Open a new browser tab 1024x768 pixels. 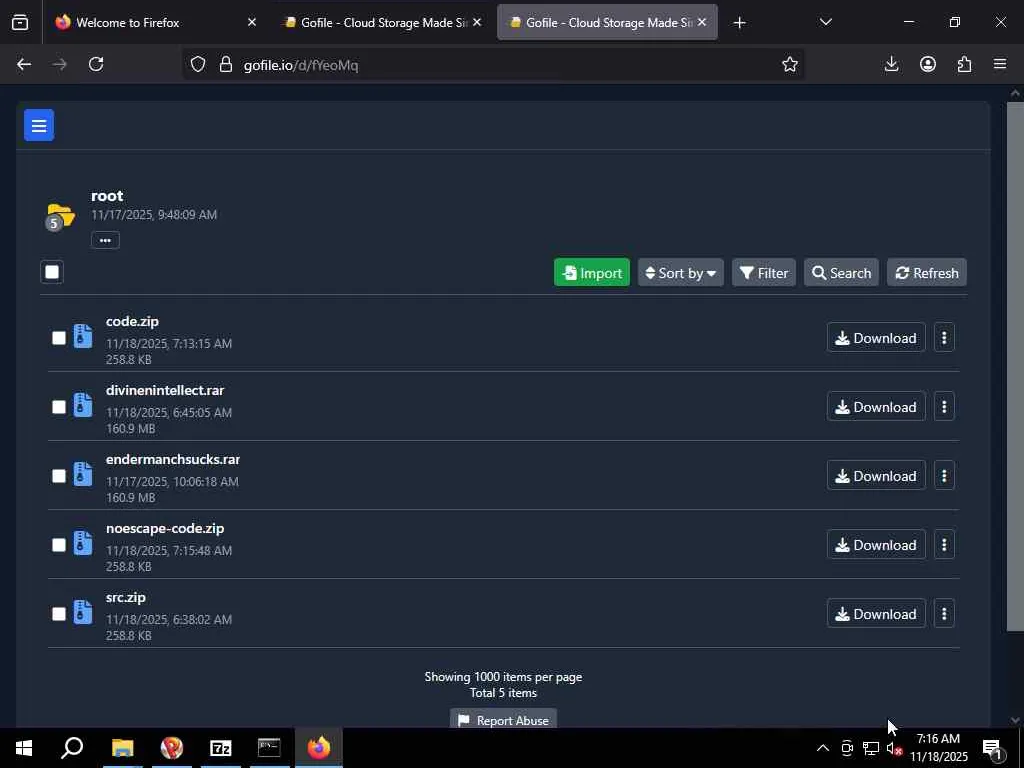(739, 23)
